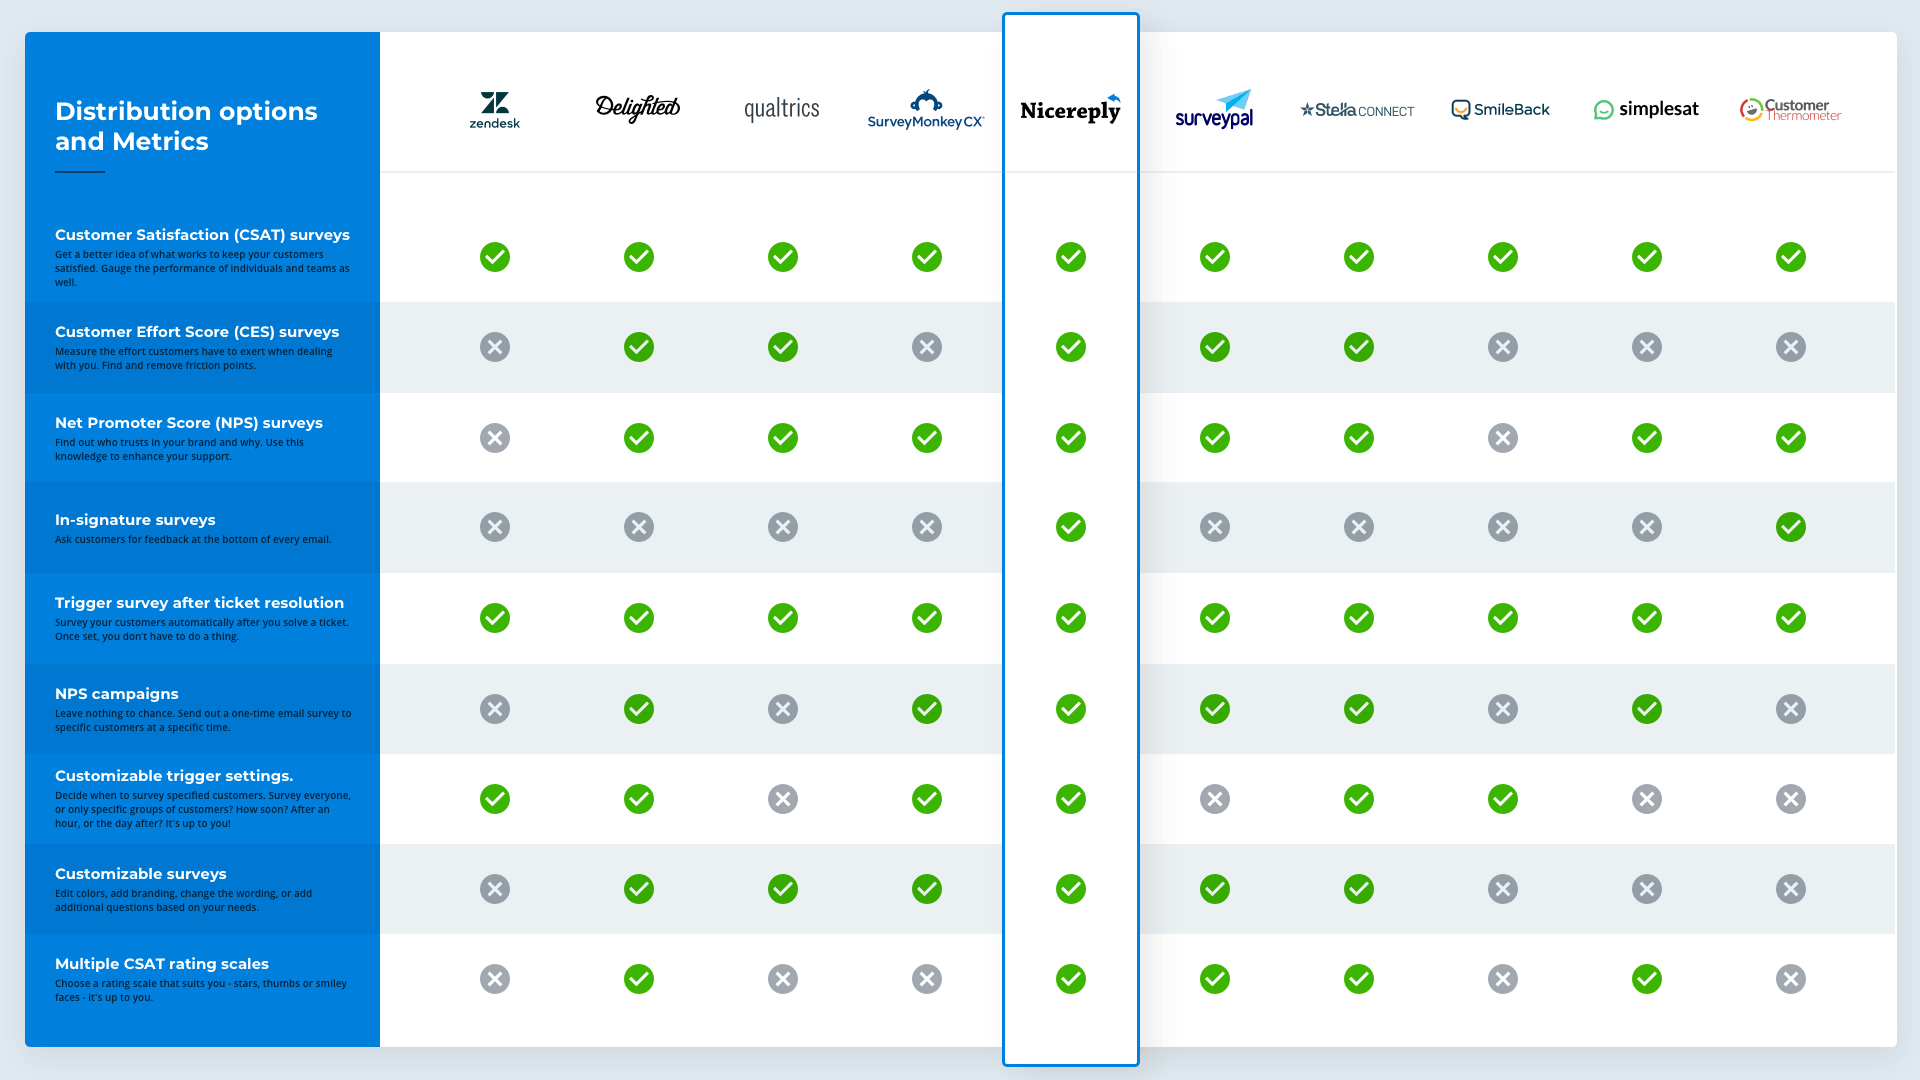Click the Qualtrics logo icon
This screenshot has height=1080, width=1920.
pyautogui.click(x=781, y=108)
